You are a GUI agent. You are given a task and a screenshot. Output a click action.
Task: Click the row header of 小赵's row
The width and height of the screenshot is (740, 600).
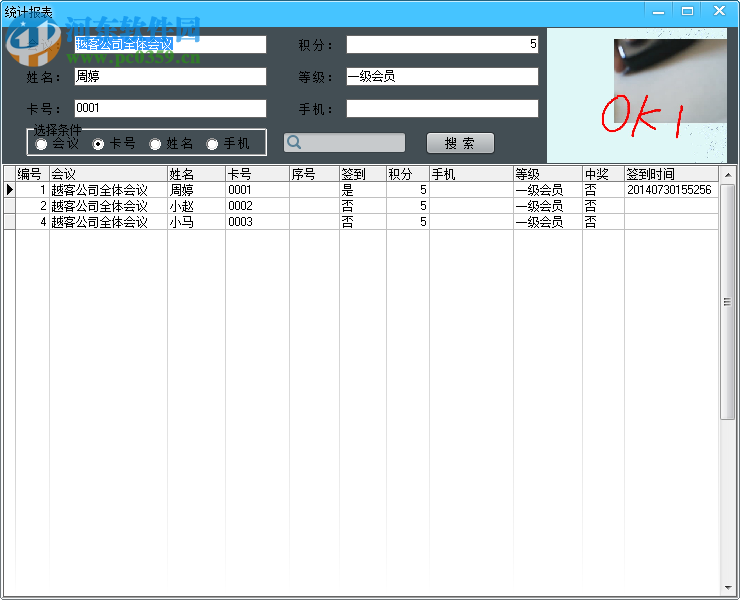coord(9,206)
